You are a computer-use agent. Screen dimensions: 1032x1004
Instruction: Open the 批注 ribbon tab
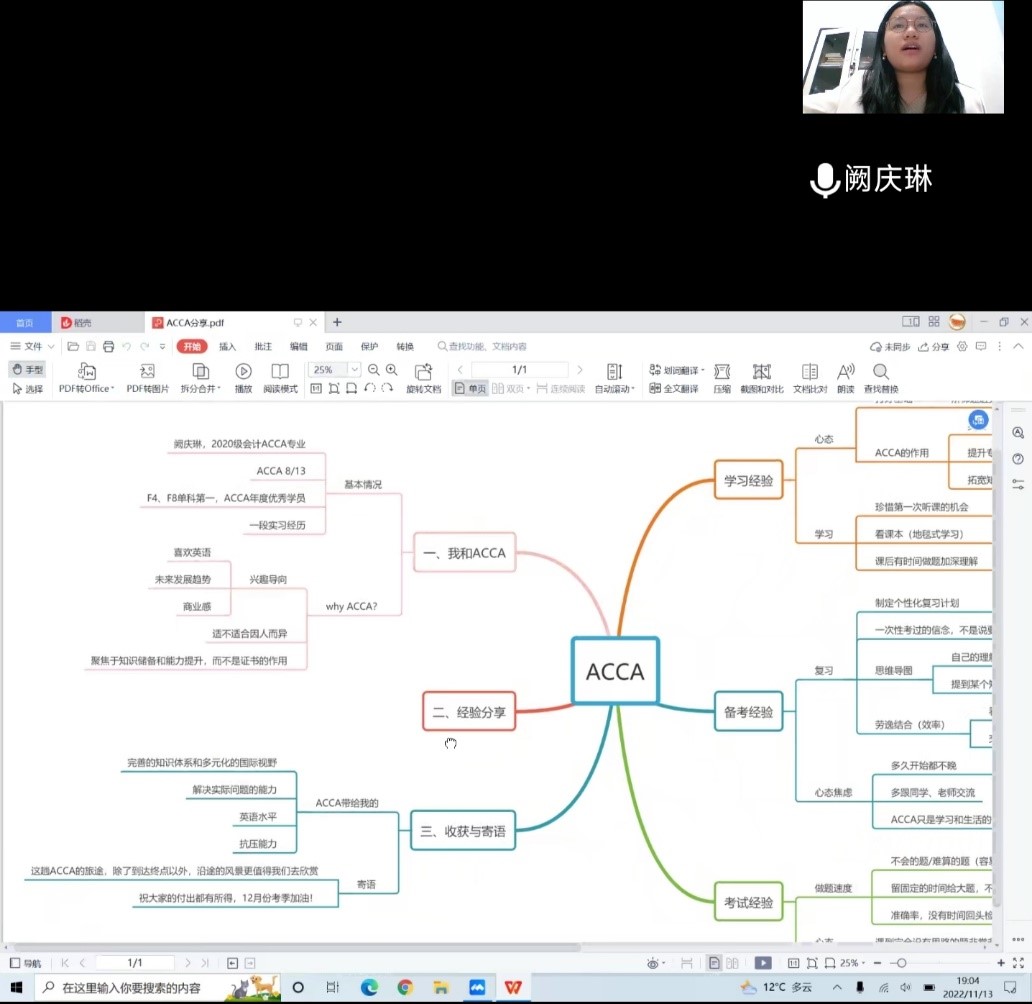(x=263, y=346)
